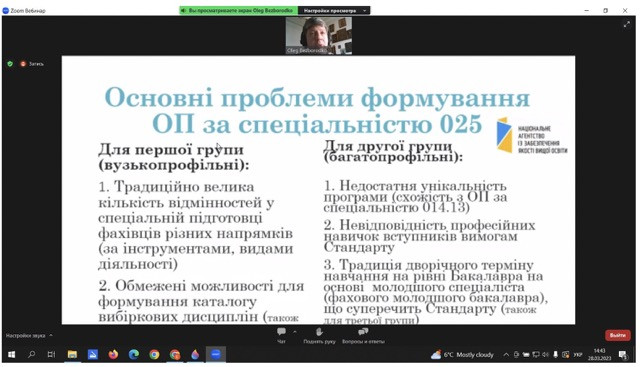Click the National Agency logo on slide

point(532,136)
